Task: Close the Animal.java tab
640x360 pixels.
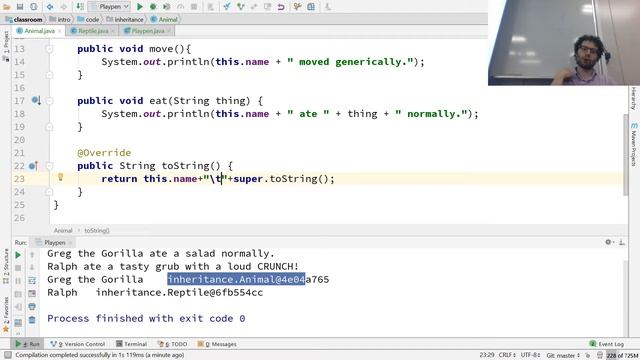Action: pyautogui.click(x=60, y=31)
